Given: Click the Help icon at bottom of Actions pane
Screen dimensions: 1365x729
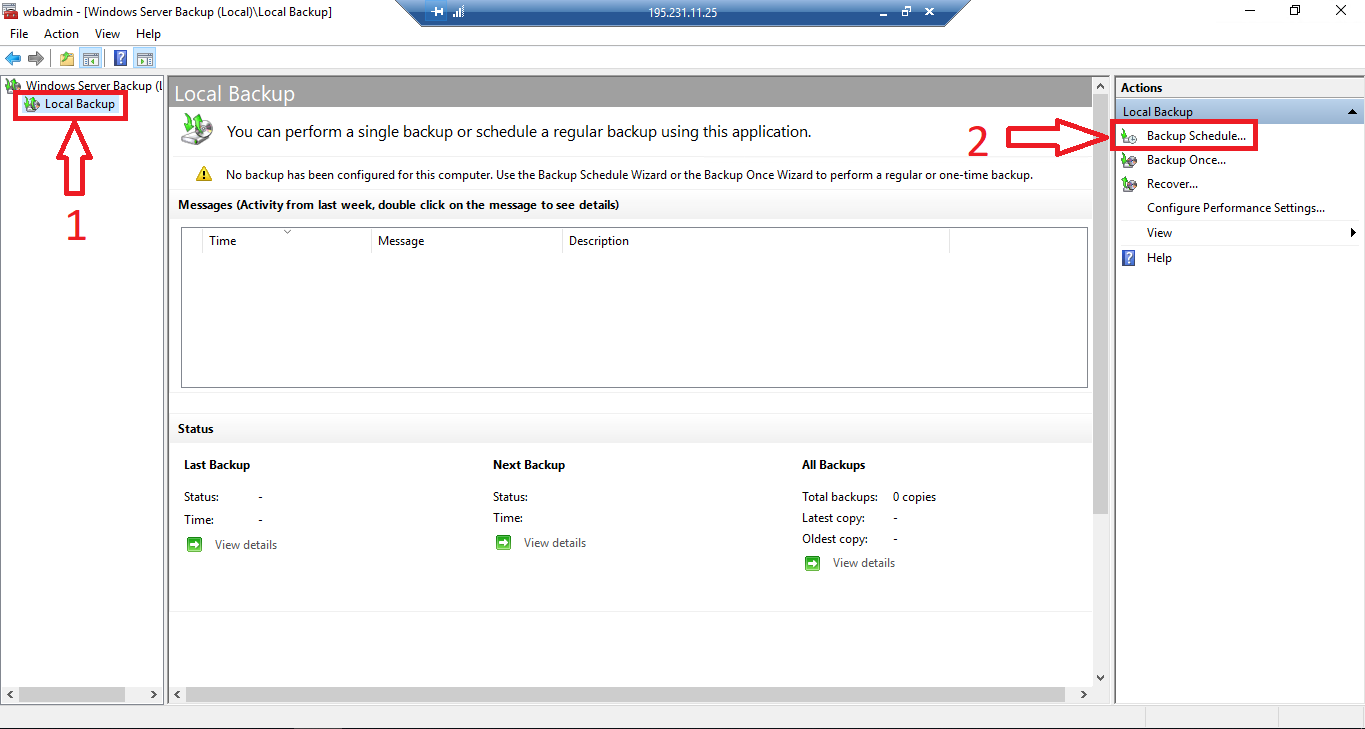Looking at the screenshot, I should click(x=1128, y=257).
